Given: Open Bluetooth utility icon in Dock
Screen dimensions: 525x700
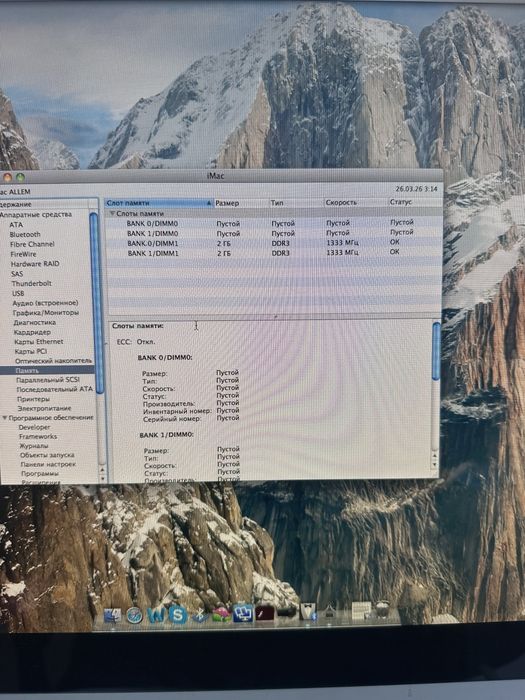Looking at the screenshot, I should 200,615.
